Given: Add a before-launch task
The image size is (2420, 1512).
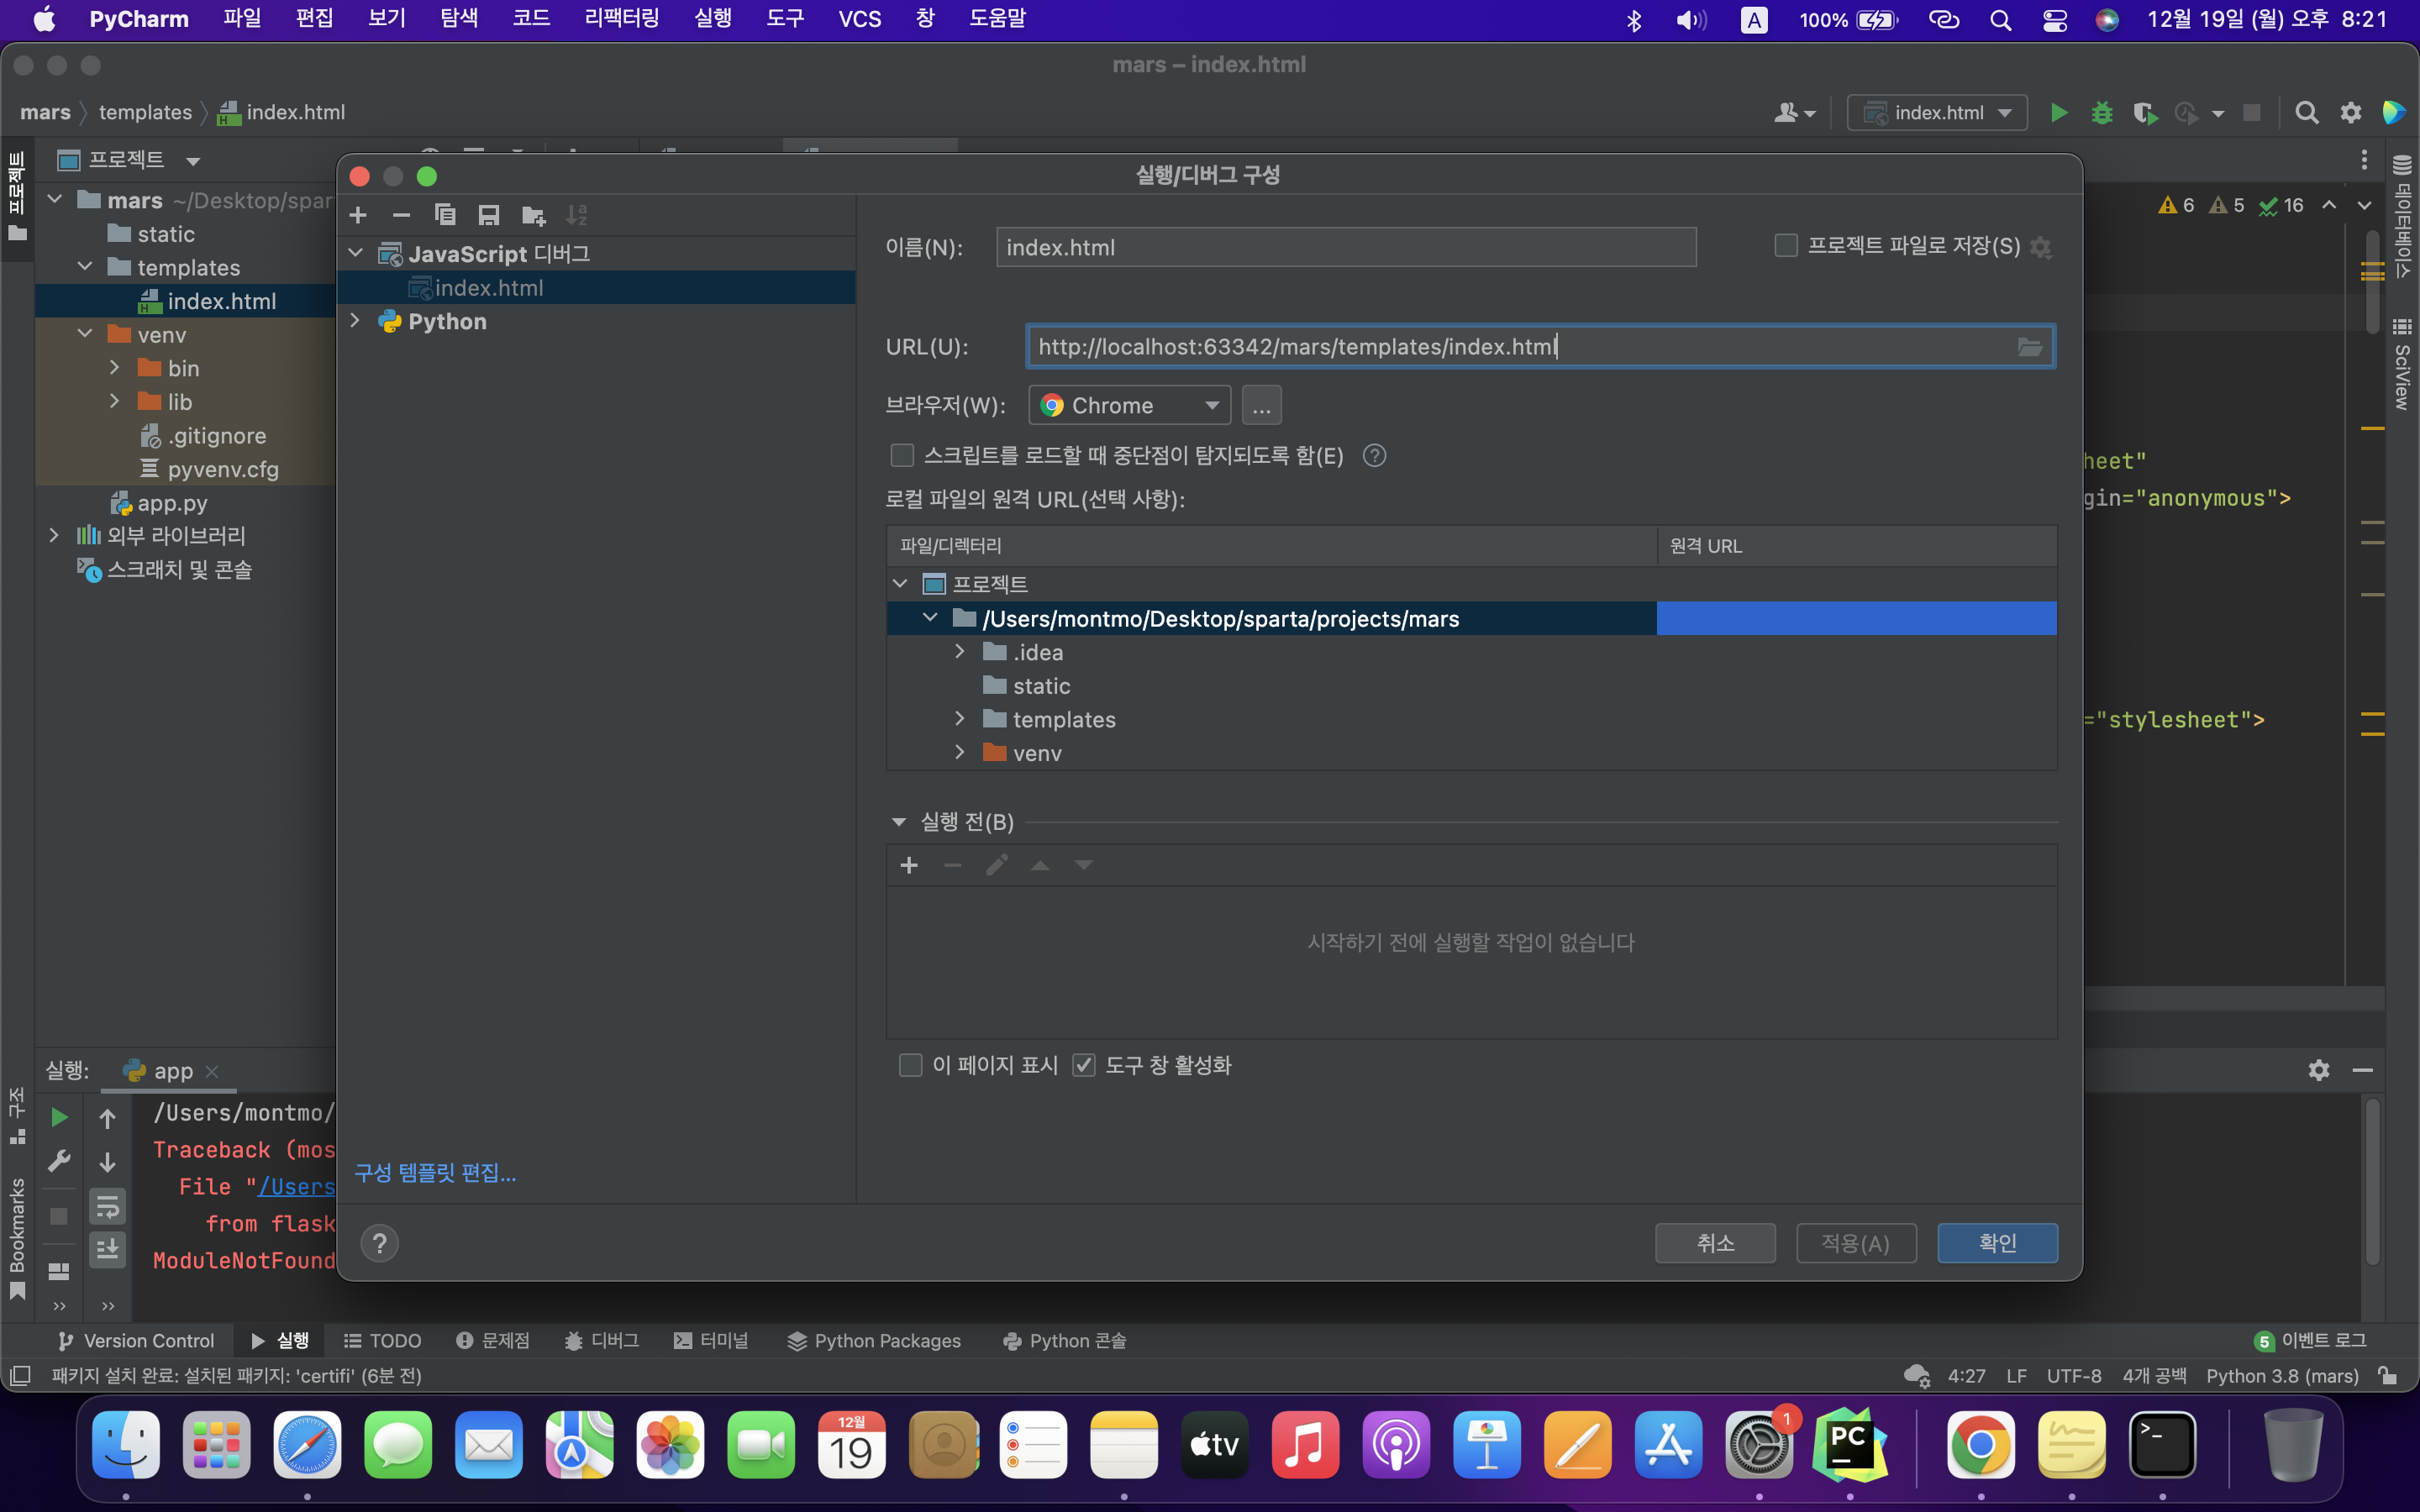Looking at the screenshot, I should (x=909, y=865).
